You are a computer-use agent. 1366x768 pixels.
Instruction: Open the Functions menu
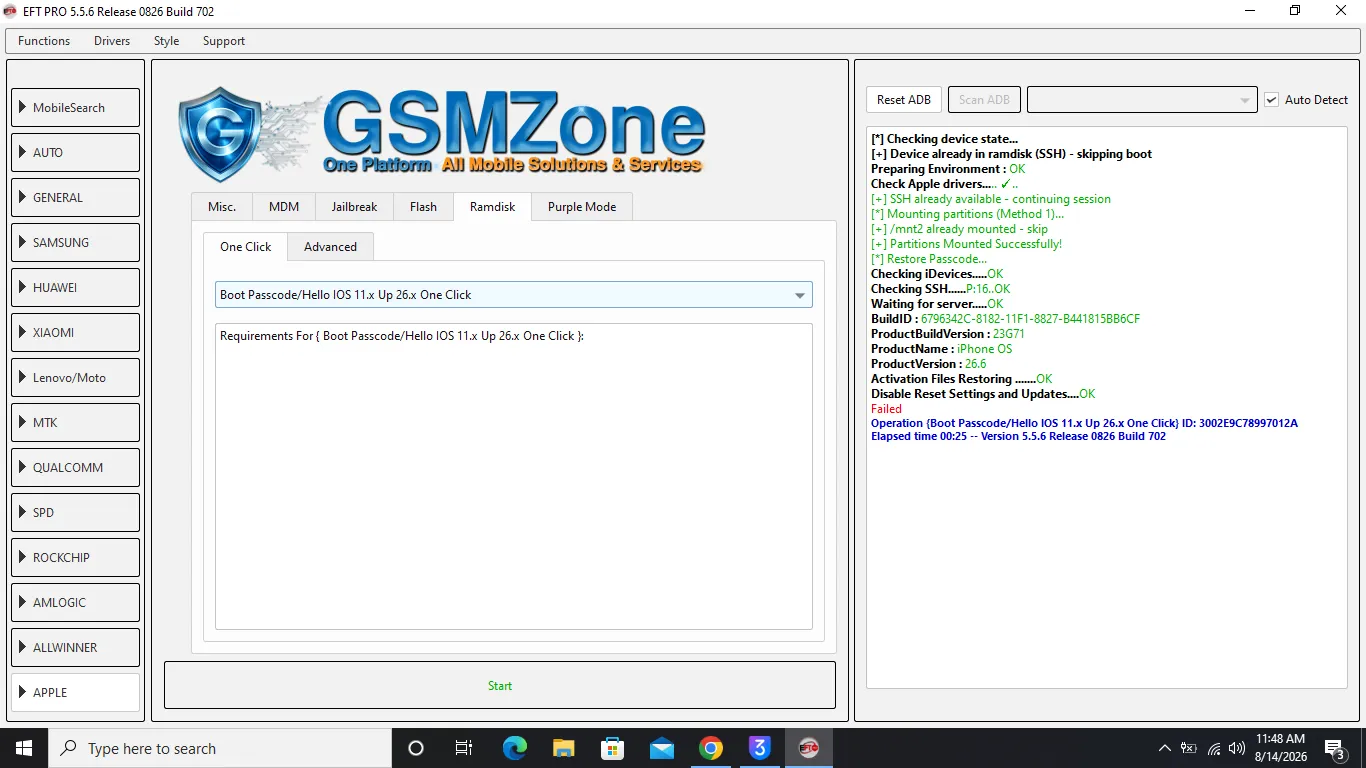(44, 41)
